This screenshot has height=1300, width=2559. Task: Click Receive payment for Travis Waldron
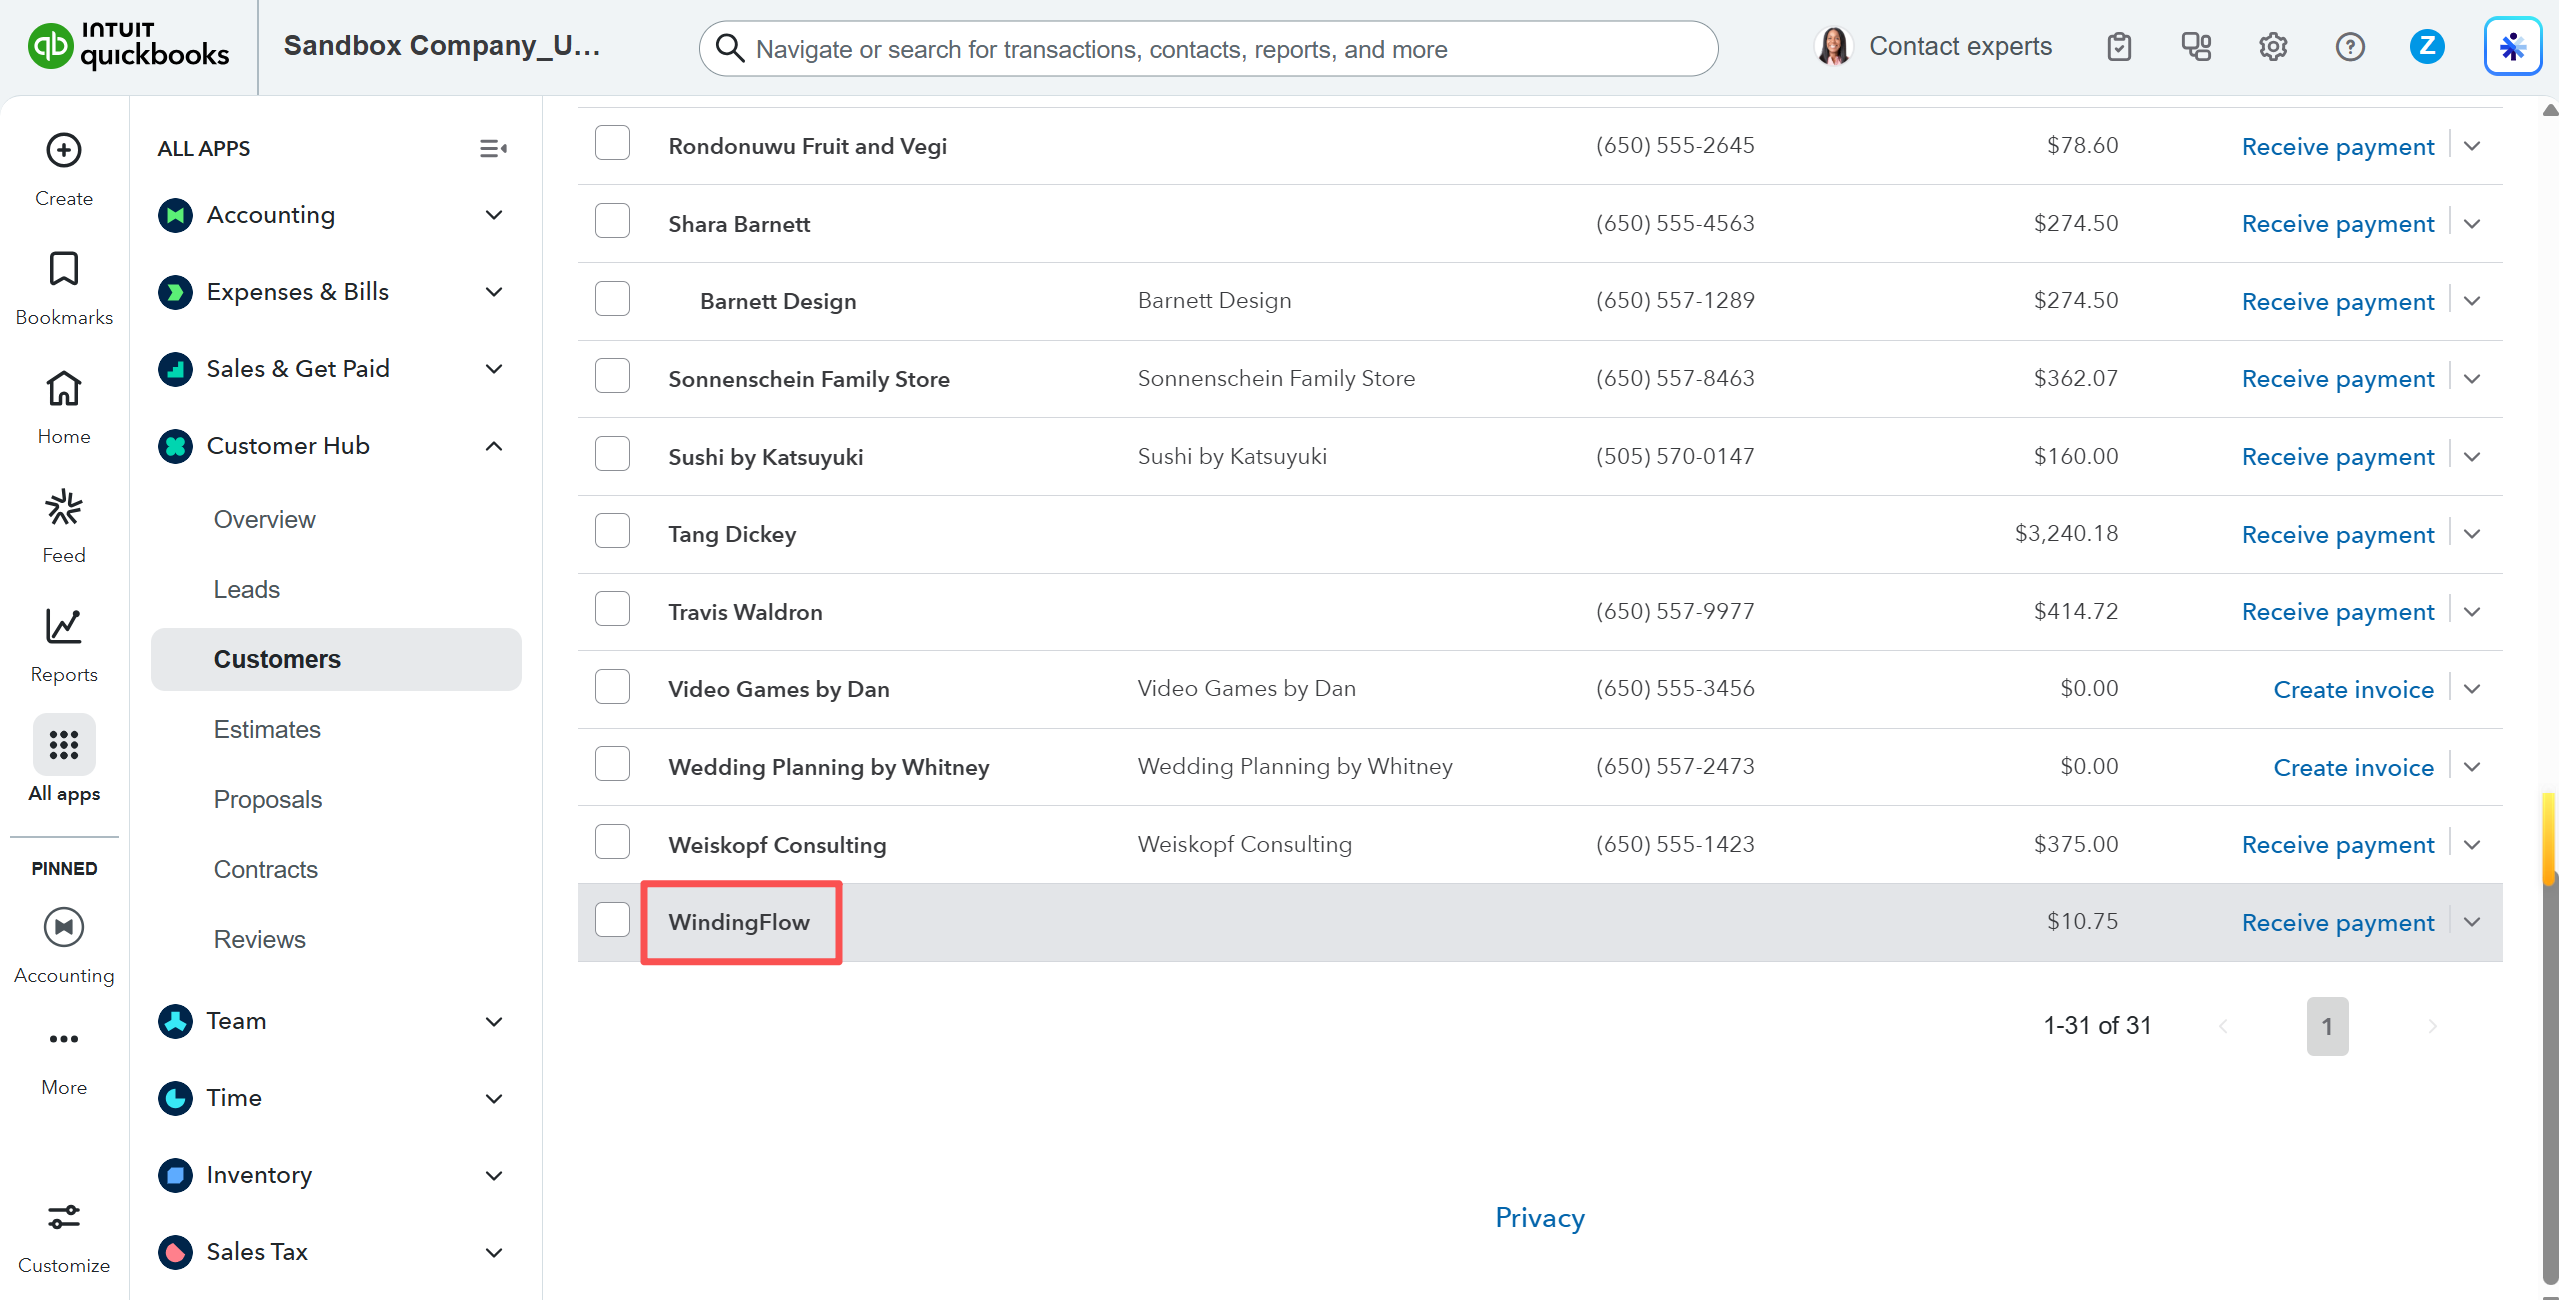point(2337,611)
